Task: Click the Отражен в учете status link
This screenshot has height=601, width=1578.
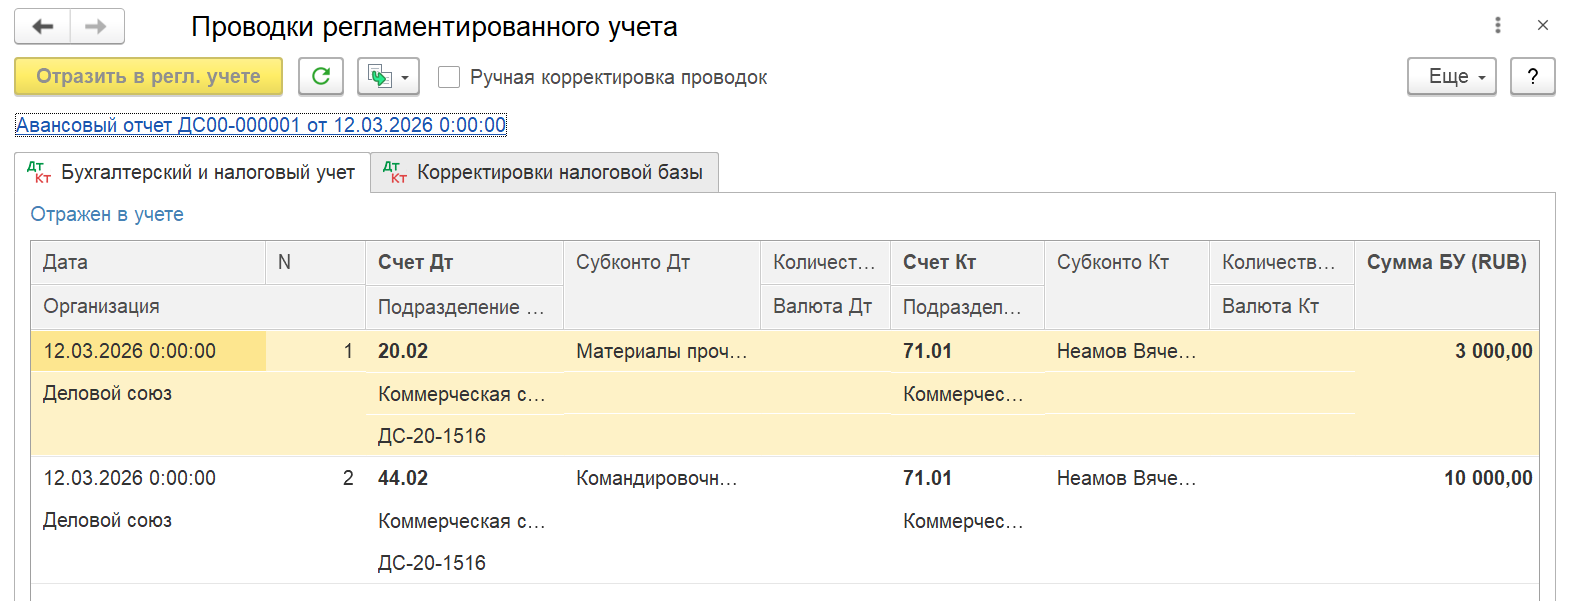Action: (107, 214)
